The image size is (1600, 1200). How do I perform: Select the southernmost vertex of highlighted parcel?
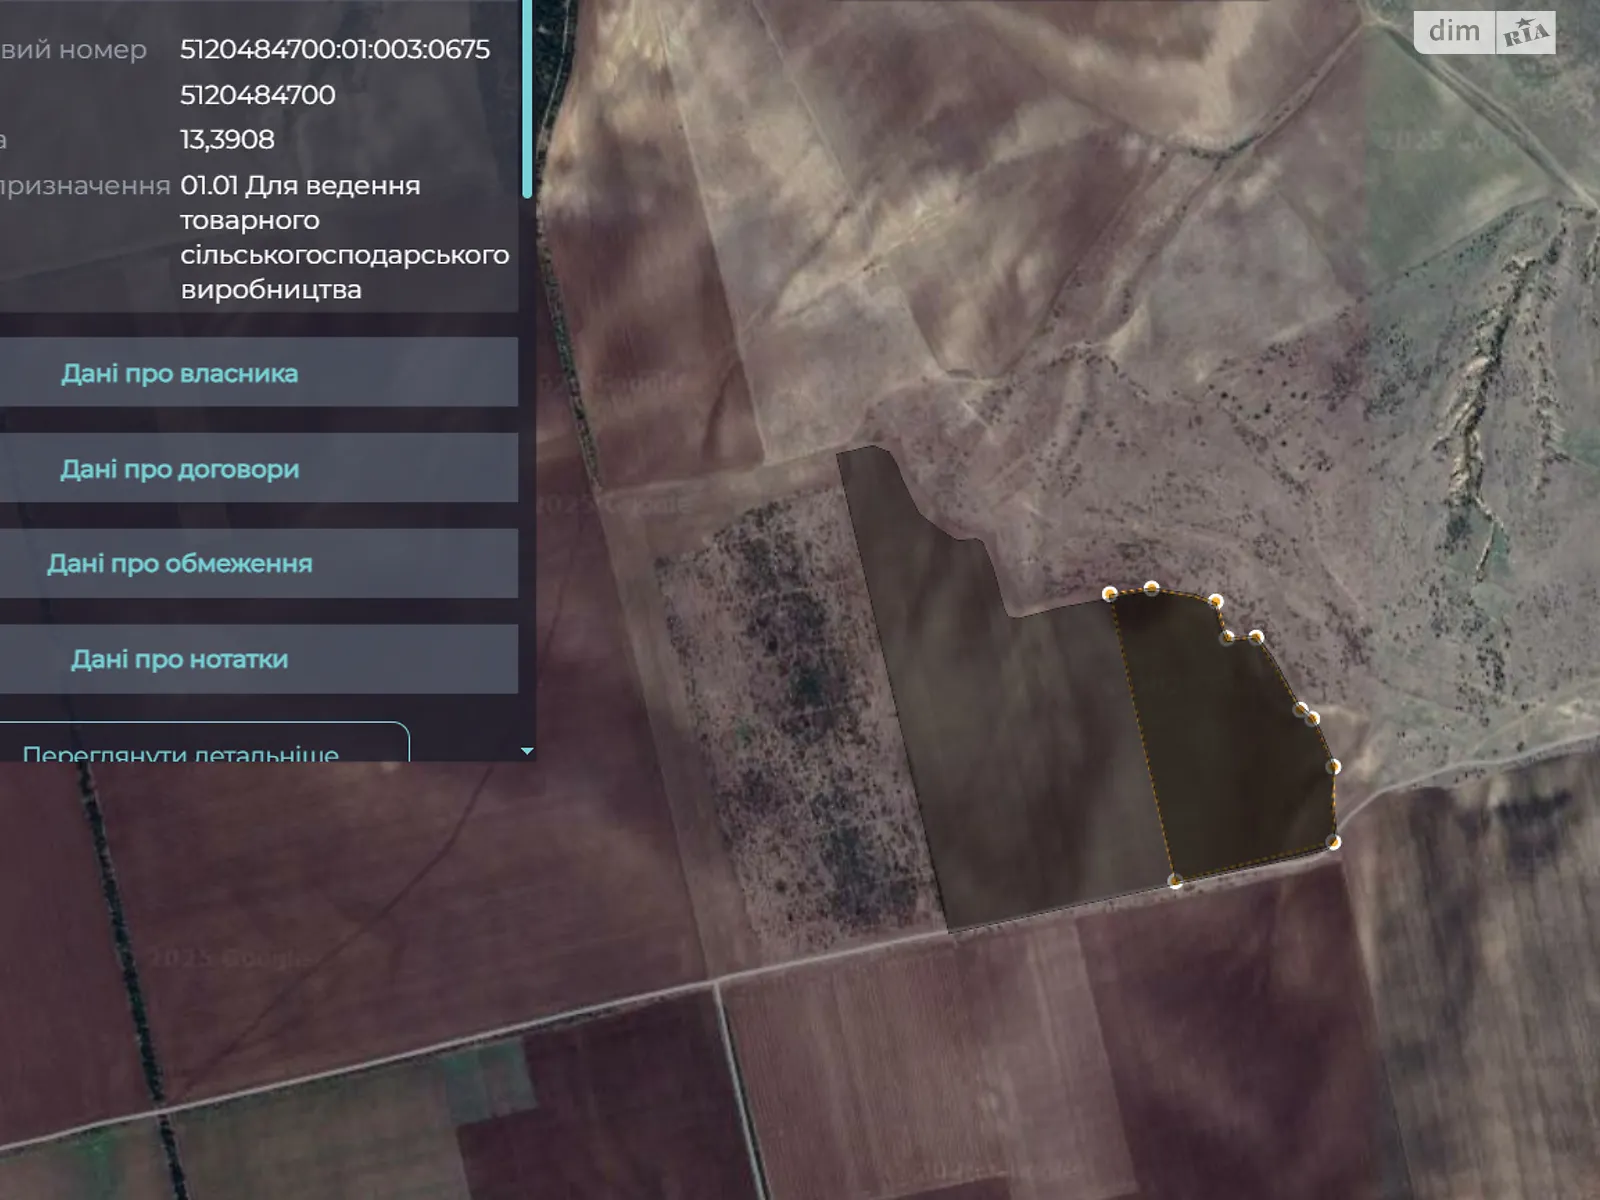pos(1176,881)
